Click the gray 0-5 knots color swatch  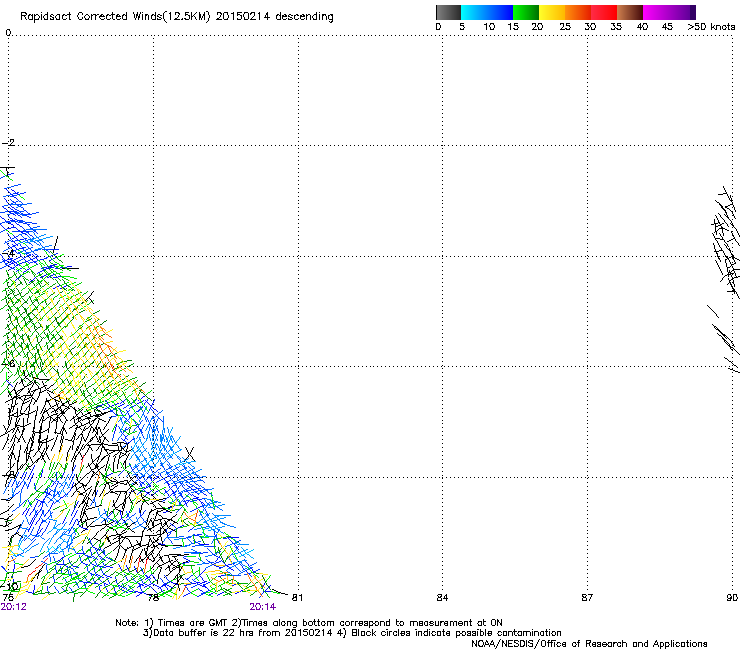[448, 12]
